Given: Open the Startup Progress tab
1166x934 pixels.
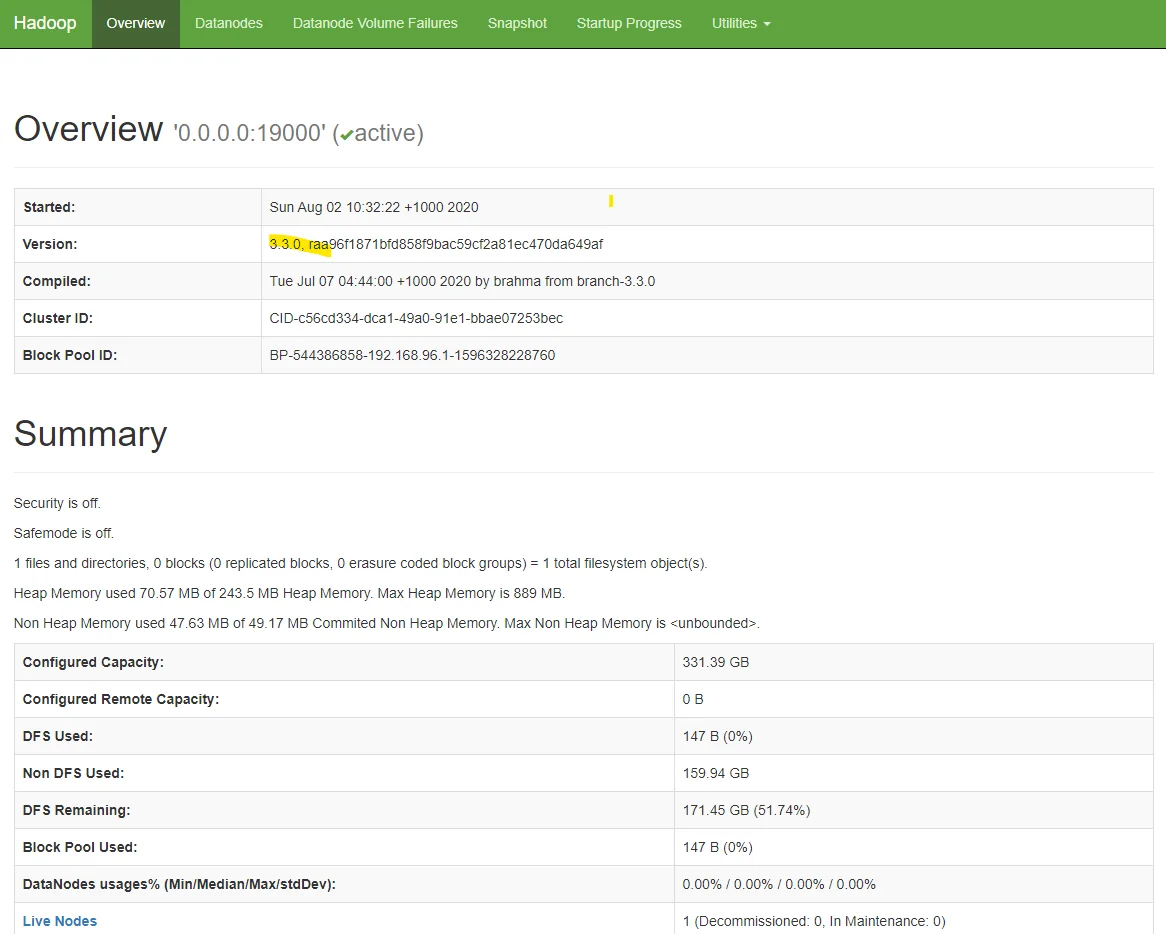Looking at the screenshot, I should (x=629, y=23).
